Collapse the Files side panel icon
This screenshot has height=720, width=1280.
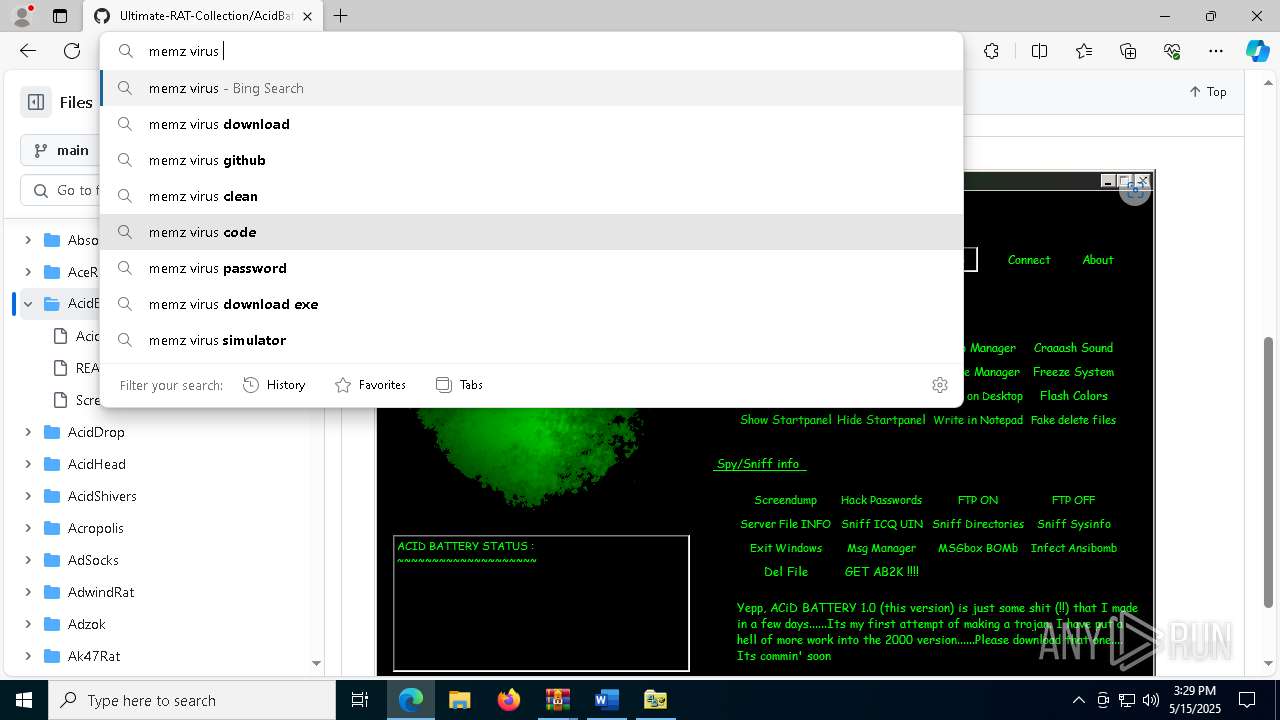point(36,102)
